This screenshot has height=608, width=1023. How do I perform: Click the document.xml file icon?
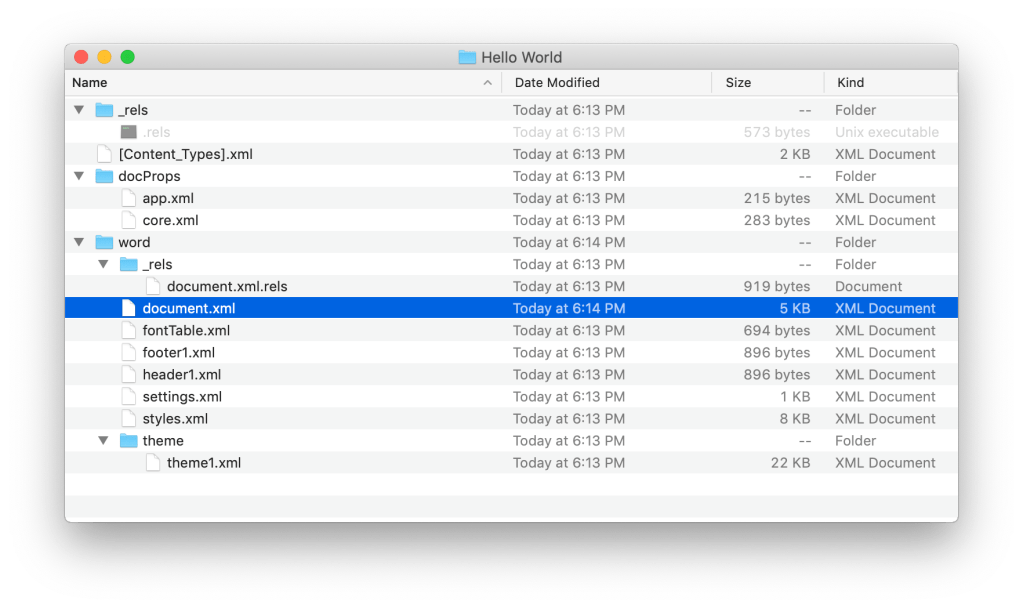tap(128, 308)
